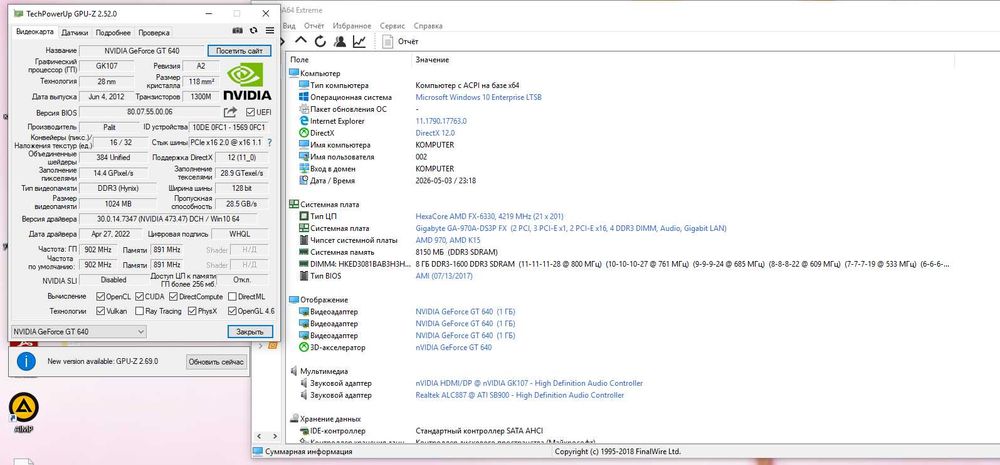Click the Отчёт toolbar button label
This screenshot has height=465, width=1000.
point(408,41)
